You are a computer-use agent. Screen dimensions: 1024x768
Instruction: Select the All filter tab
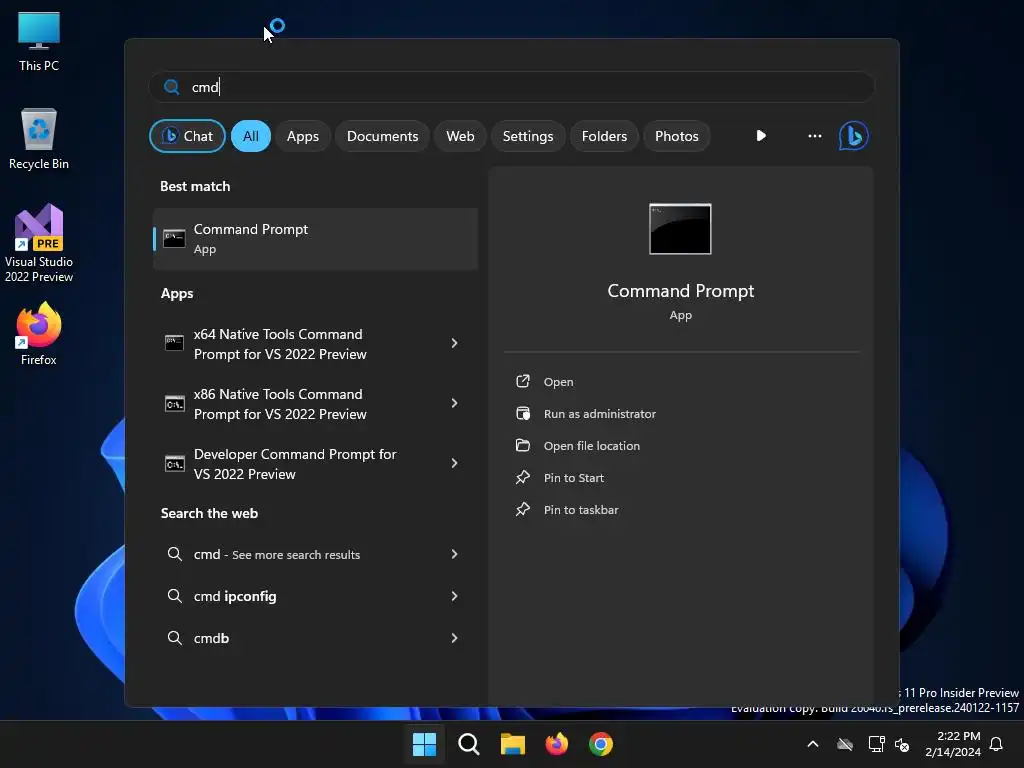pos(251,136)
